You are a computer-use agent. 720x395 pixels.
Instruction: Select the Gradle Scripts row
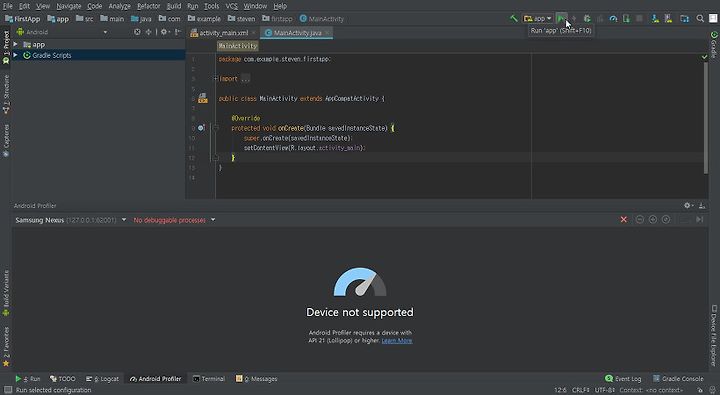pyautogui.click(x=98, y=55)
